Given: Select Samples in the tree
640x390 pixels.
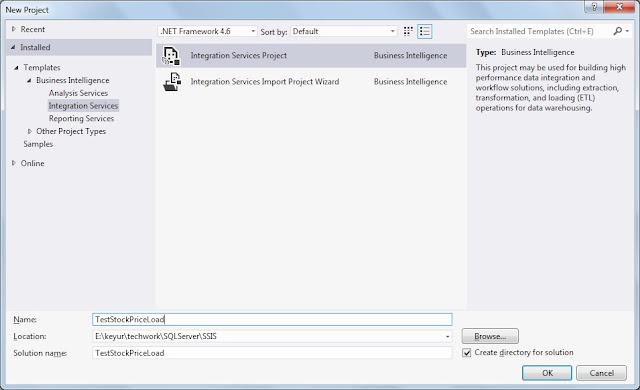Looking at the screenshot, I should pos(38,144).
